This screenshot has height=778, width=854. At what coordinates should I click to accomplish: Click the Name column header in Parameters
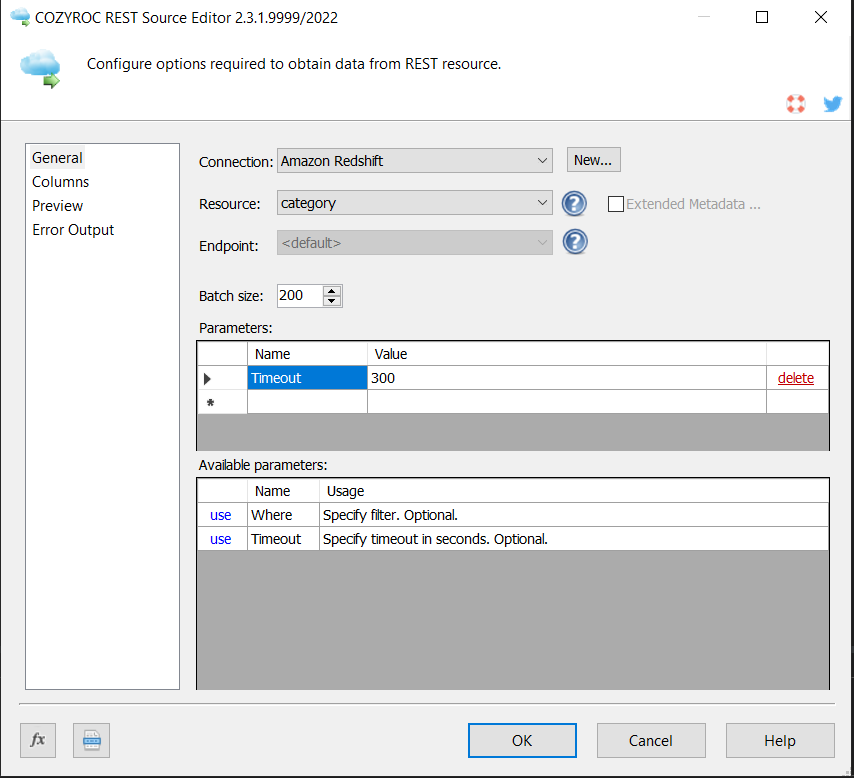coord(307,354)
